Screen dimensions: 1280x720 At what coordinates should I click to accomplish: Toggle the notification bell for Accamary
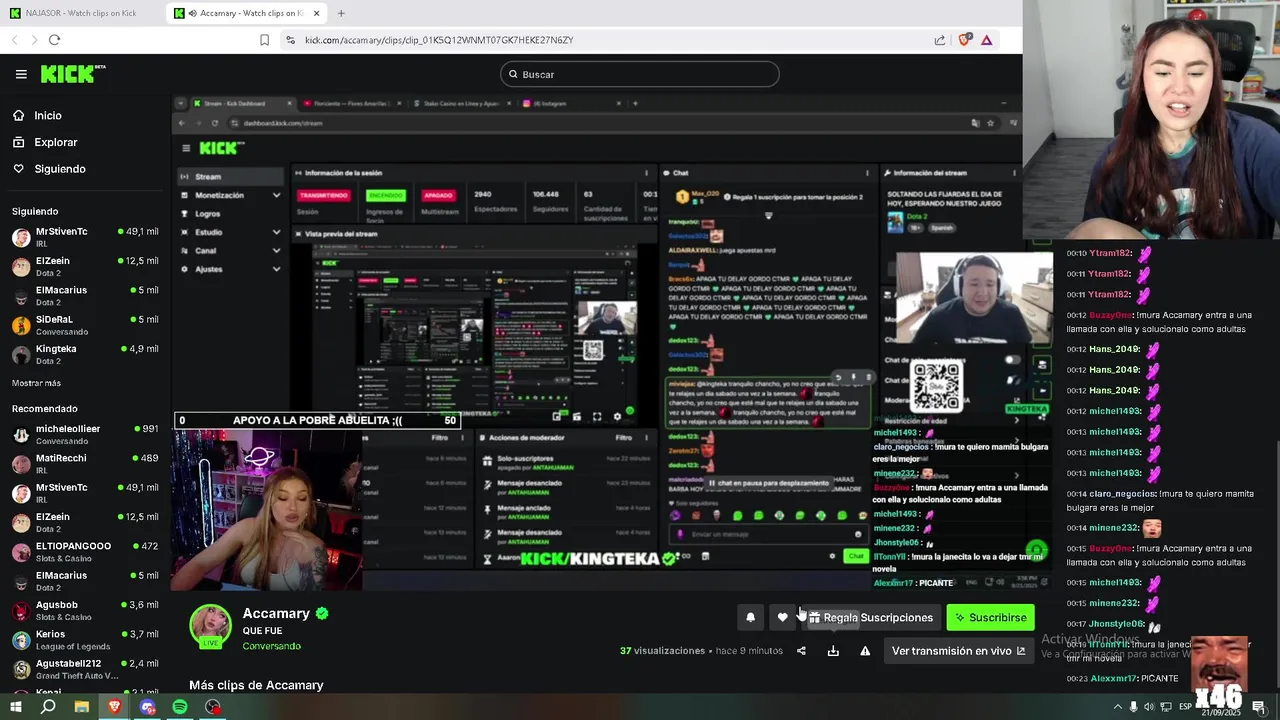(750, 617)
